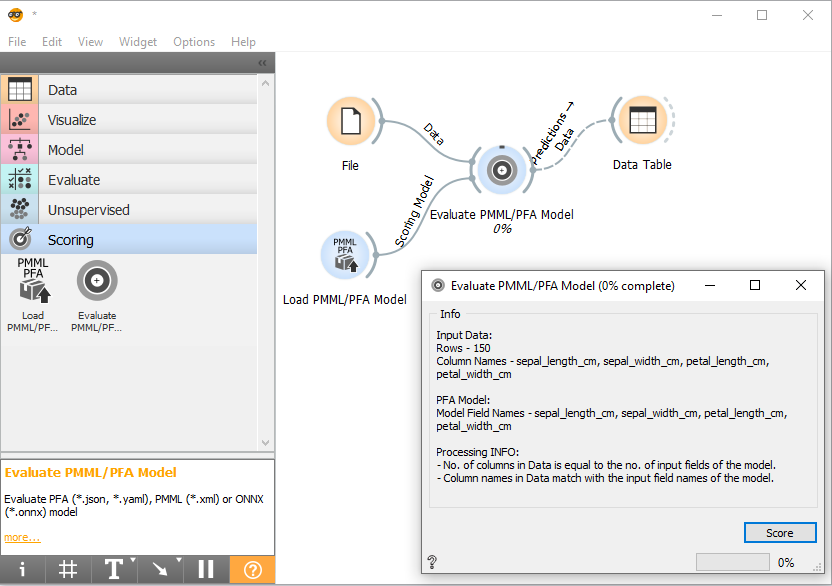Open the Data category in widget toolbox
Screen dimensions: 832x586
129,90
